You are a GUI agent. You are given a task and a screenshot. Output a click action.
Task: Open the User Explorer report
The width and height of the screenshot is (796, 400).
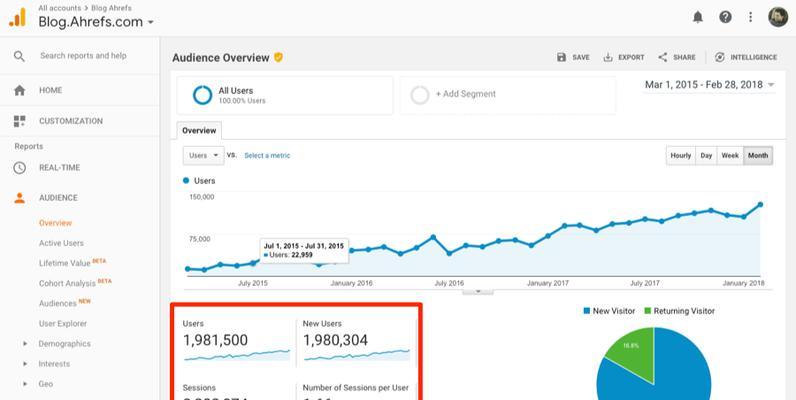pyautogui.click(x=63, y=323)
